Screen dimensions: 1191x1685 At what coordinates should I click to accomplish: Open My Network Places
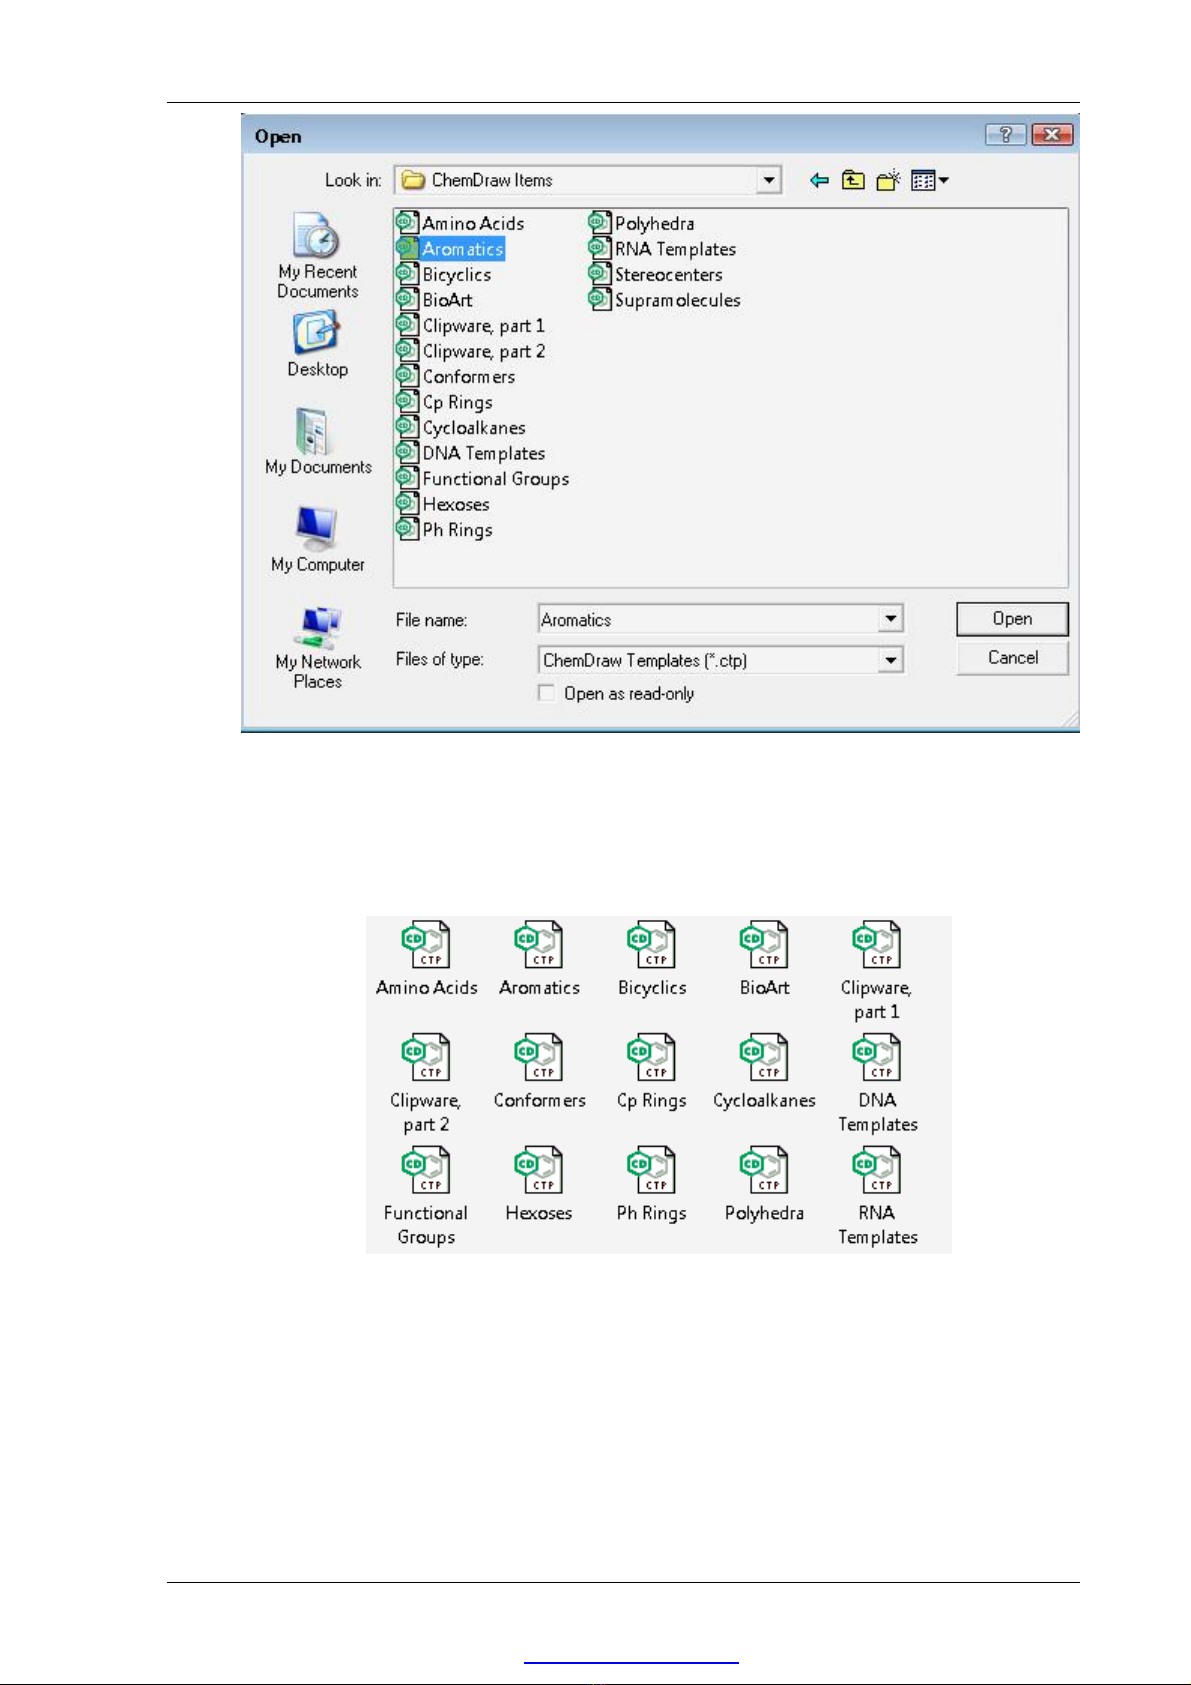(317, 647)
